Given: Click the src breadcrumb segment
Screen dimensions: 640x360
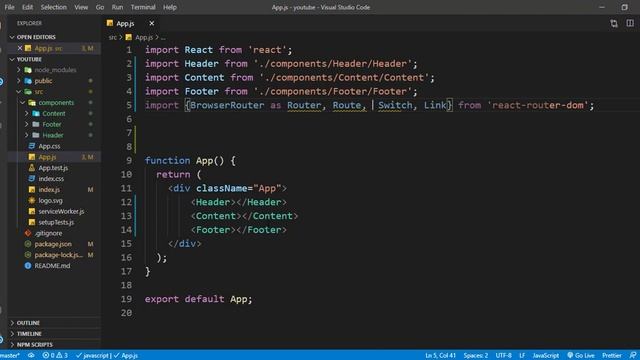Looking at the screenshot, I should tap(113, 38).
